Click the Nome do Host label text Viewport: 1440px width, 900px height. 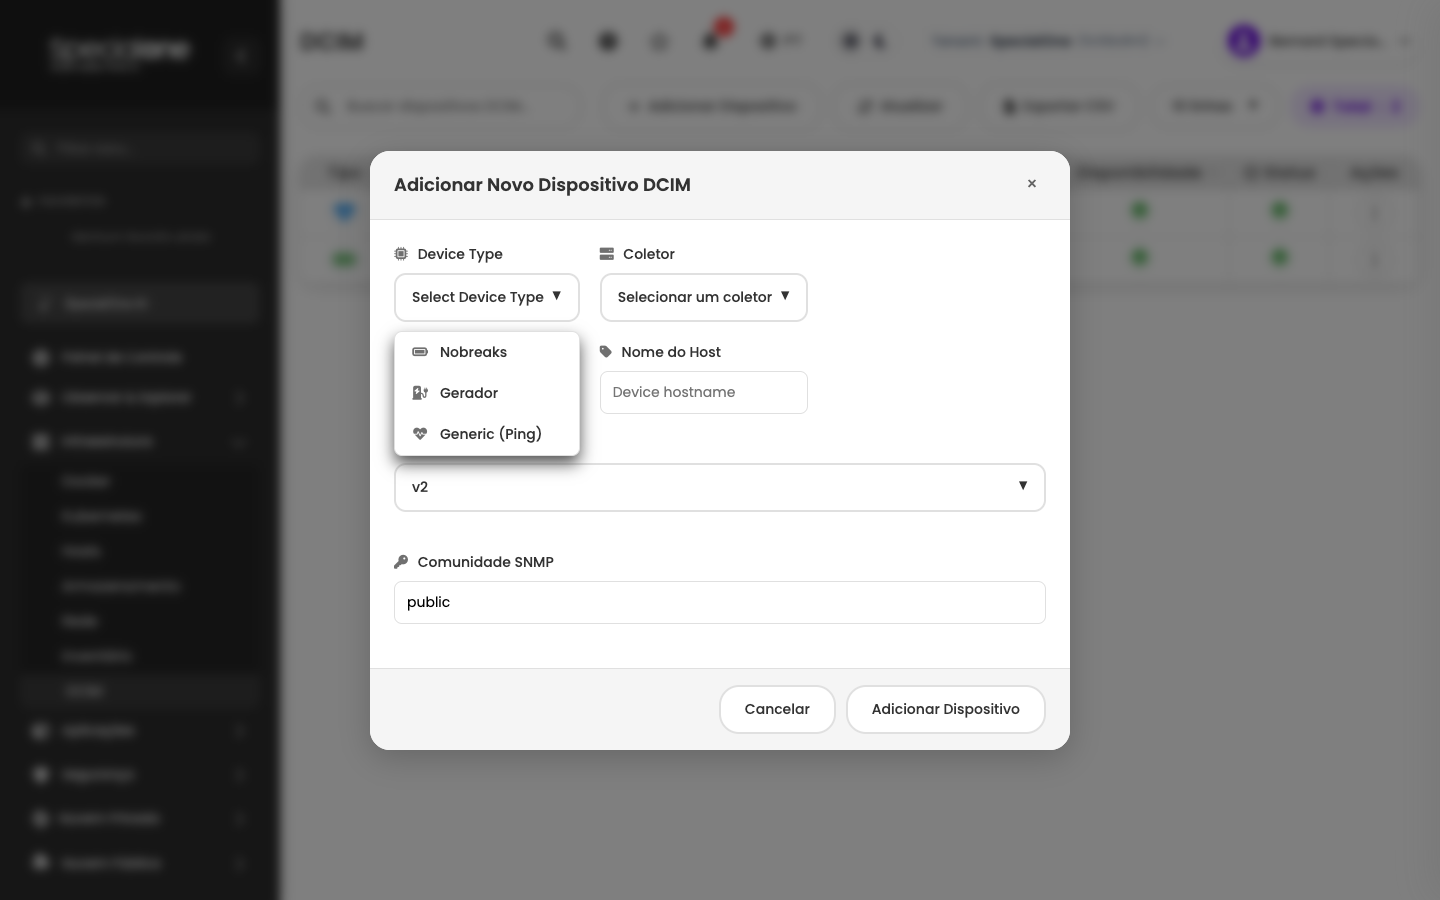pyautogui.click(x=671, y=352)
